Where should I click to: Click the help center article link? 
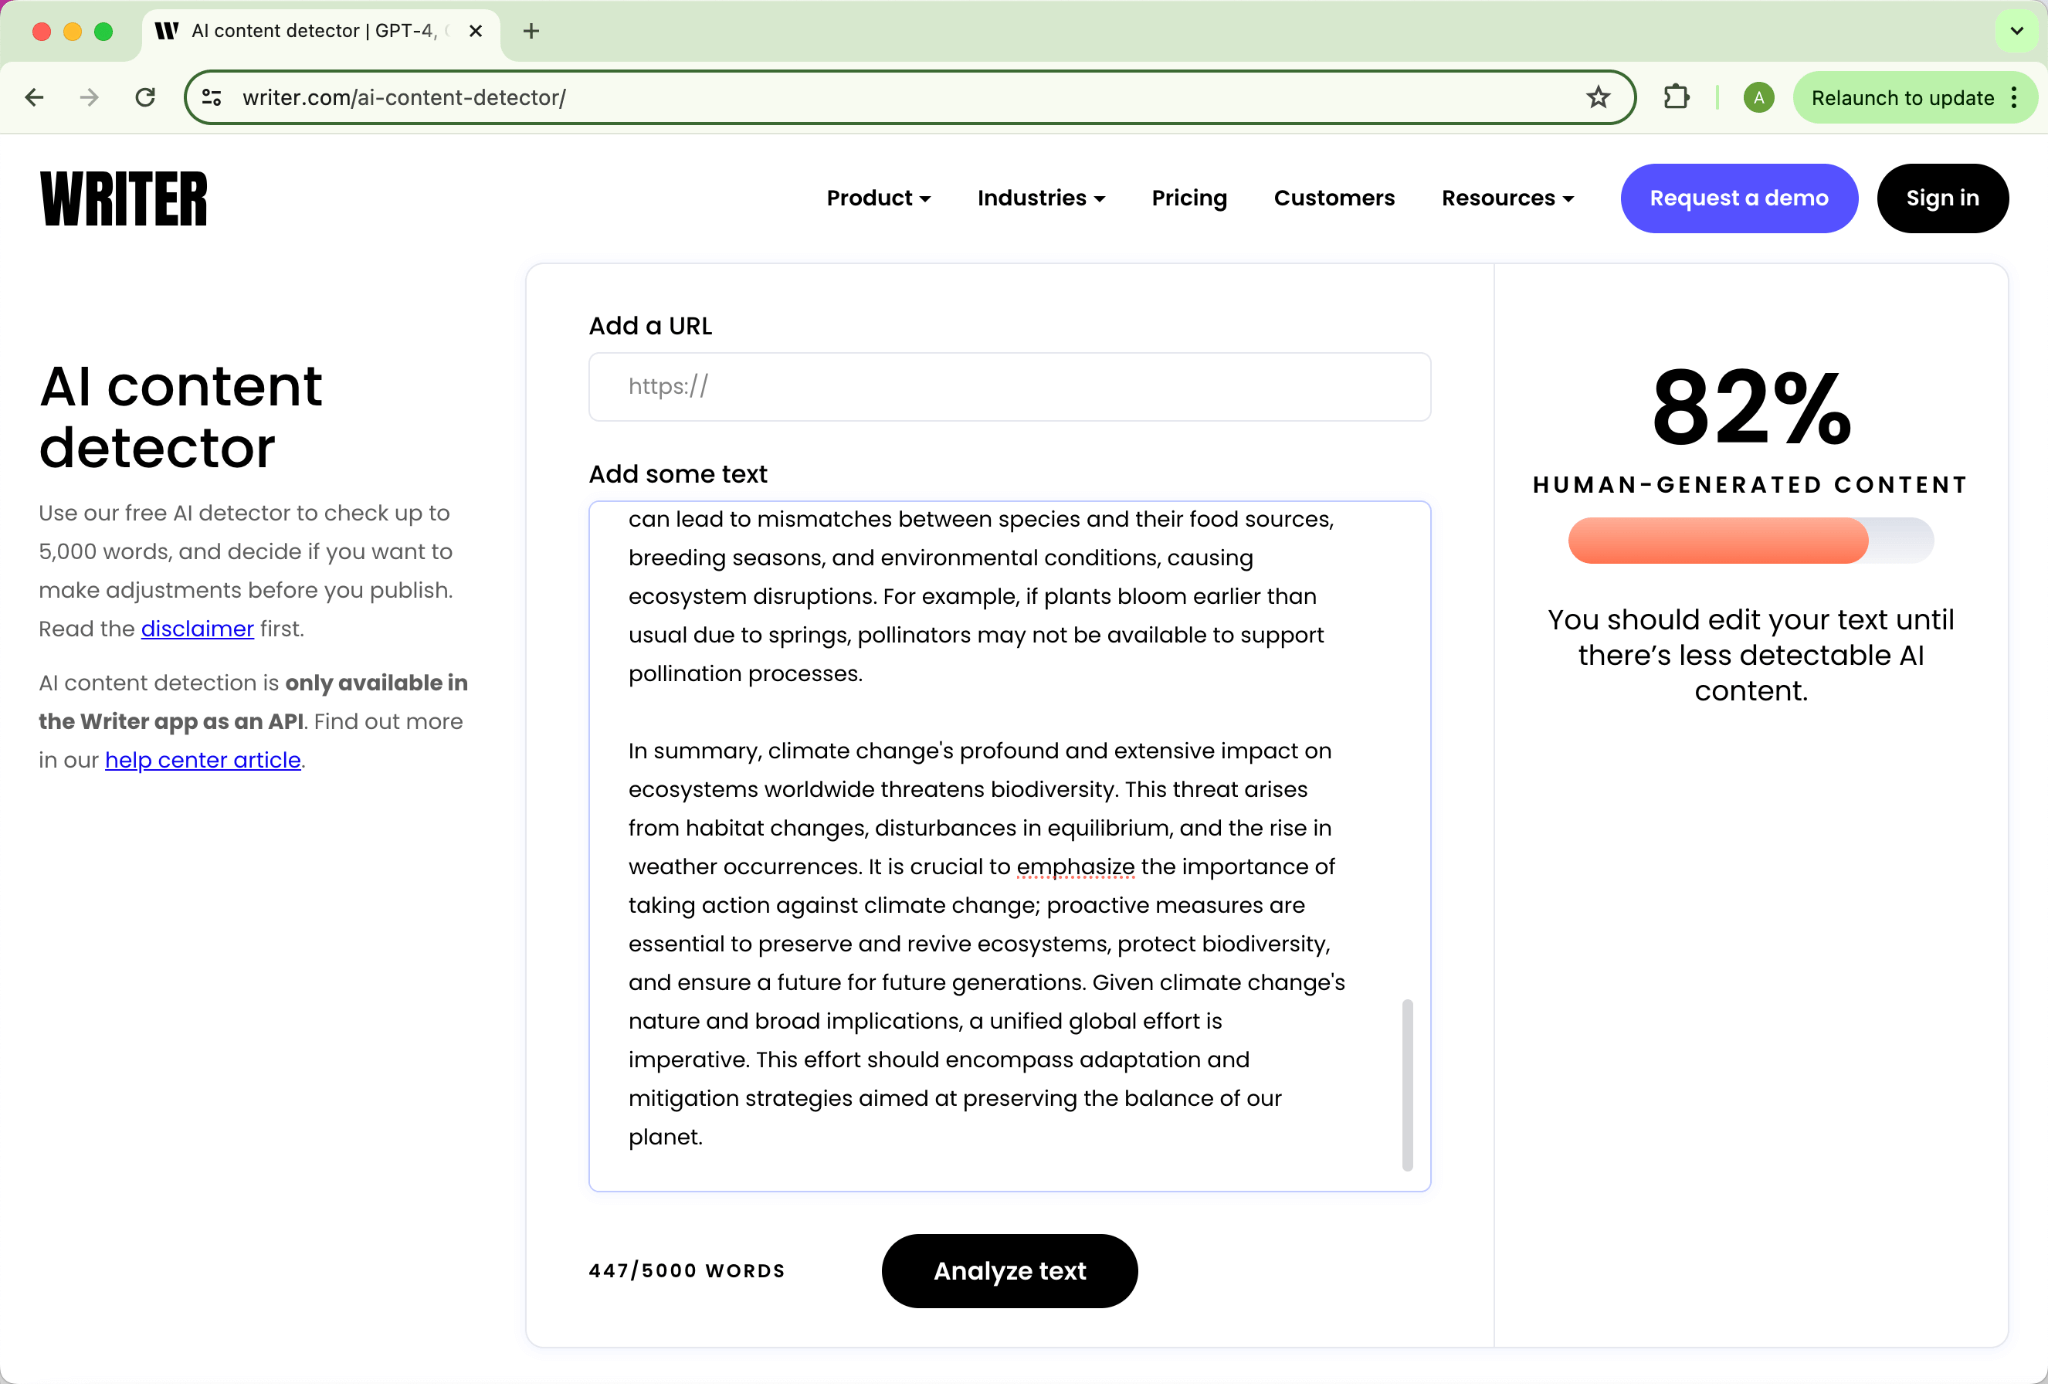(x=202, y=758)
